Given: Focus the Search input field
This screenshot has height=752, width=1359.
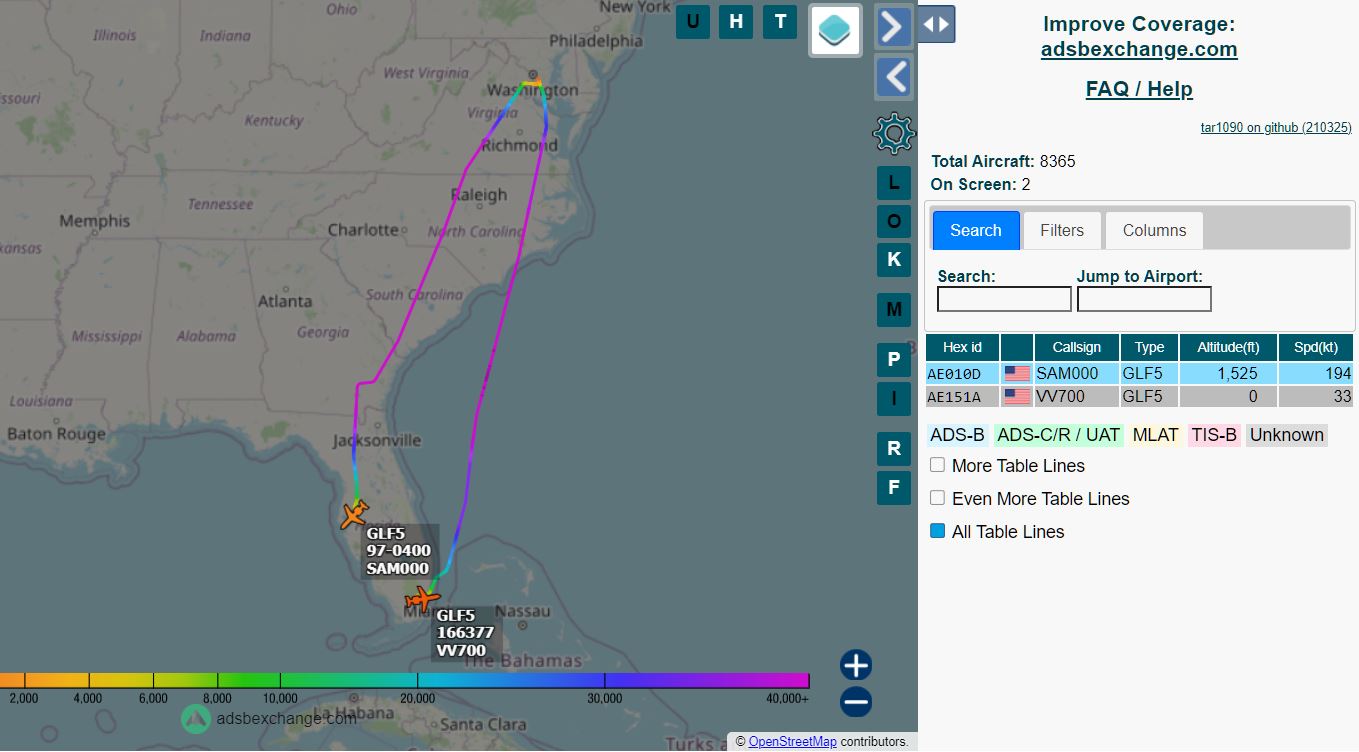Looking at the screenshot, I should point(1004,299).
